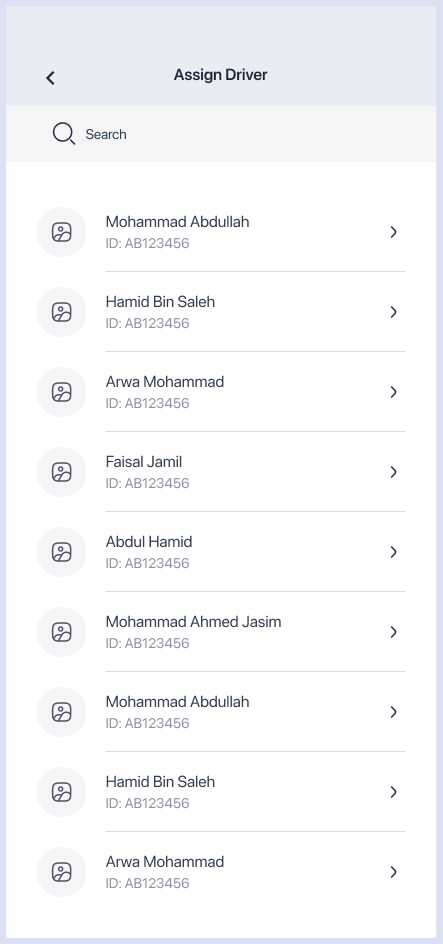Tap the avatar of the first Hamid Bin Saleh entry
Screen dimensions: 443x944
coord(61,312)
